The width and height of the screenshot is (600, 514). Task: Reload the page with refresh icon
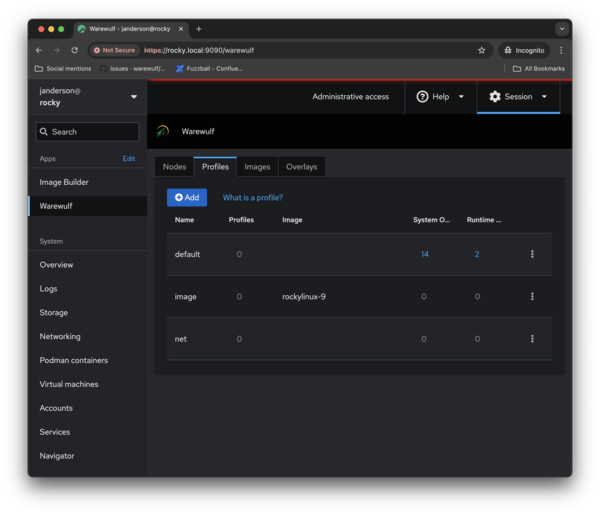coord(75,50)
